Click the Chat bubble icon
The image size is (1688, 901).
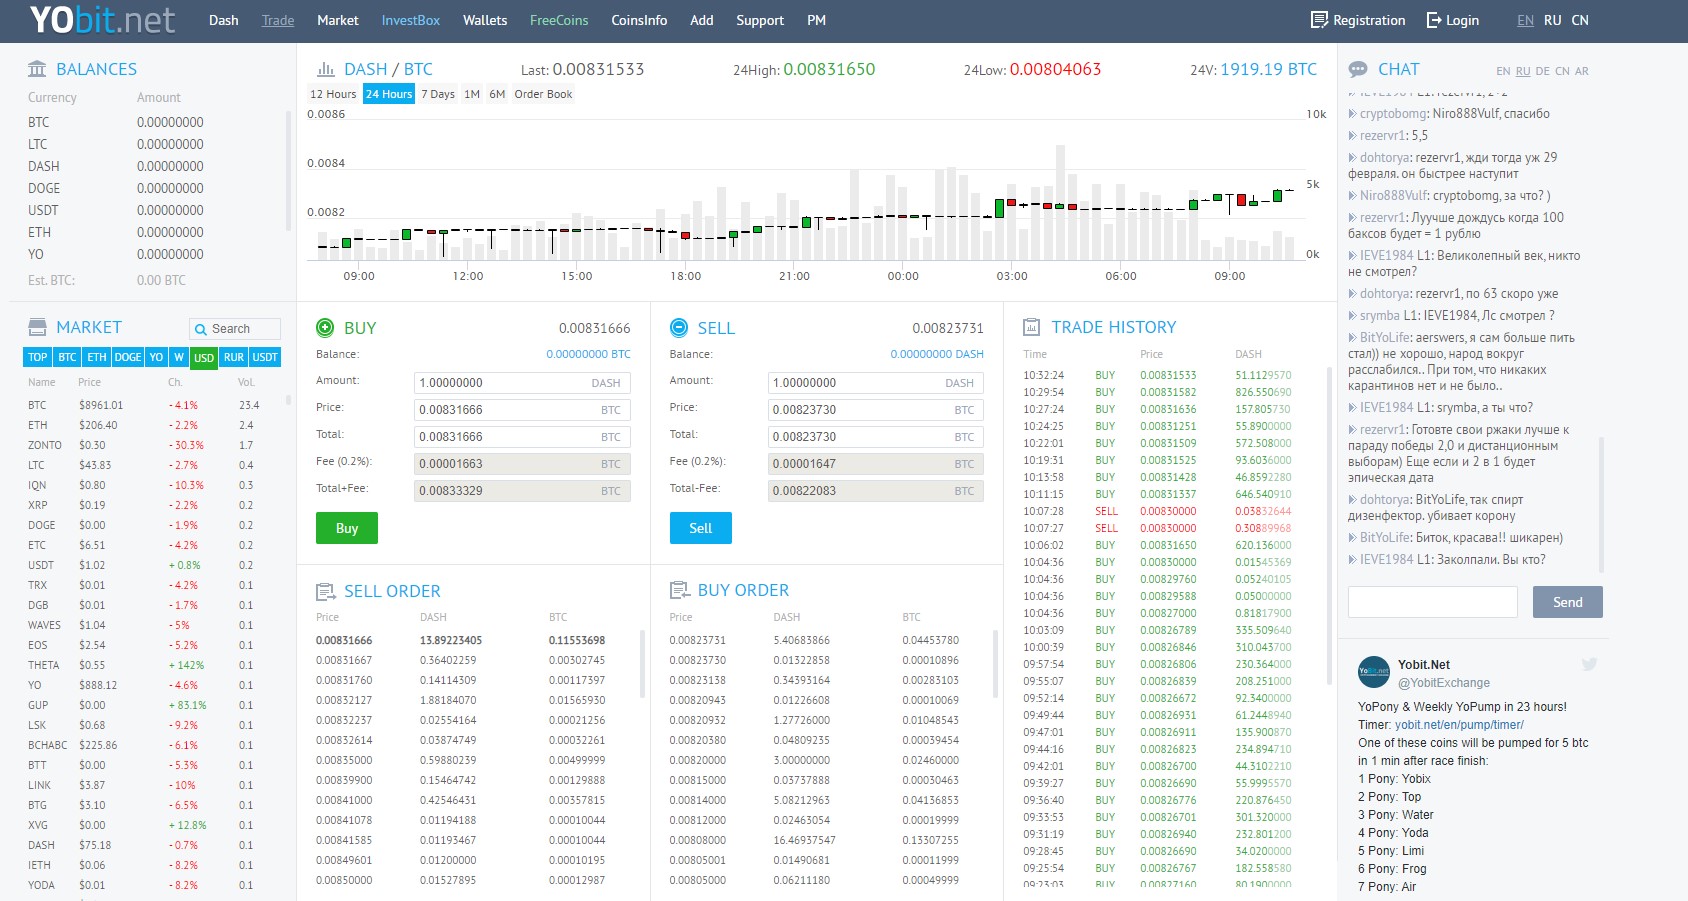click(1357, 69)
